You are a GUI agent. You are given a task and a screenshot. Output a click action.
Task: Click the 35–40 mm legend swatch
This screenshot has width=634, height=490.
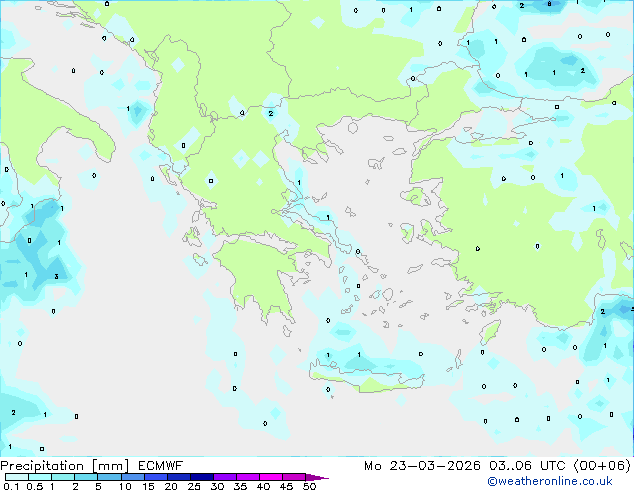click(x=247, y=477)
